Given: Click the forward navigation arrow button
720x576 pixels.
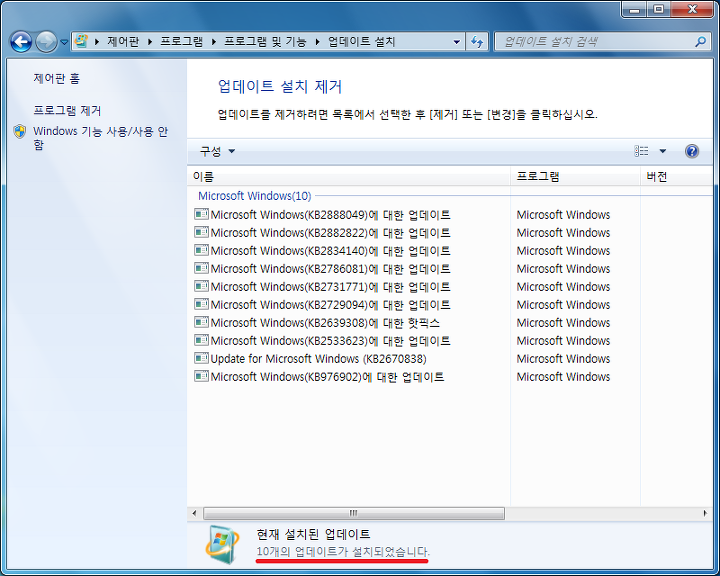Looking at the screenshot, I should 46,42.
